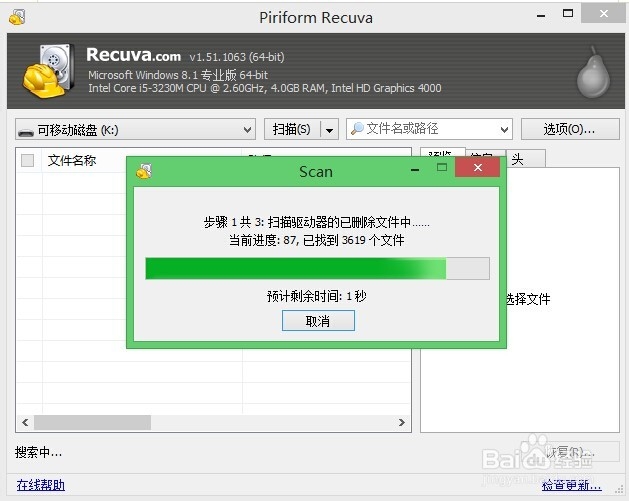
Task: Click the removable disk drive icon
Action: 26,131
